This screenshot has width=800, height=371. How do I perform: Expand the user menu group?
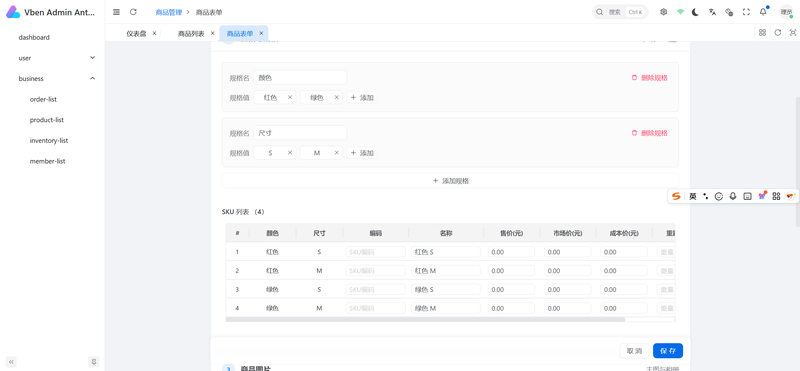pos(53,58)
